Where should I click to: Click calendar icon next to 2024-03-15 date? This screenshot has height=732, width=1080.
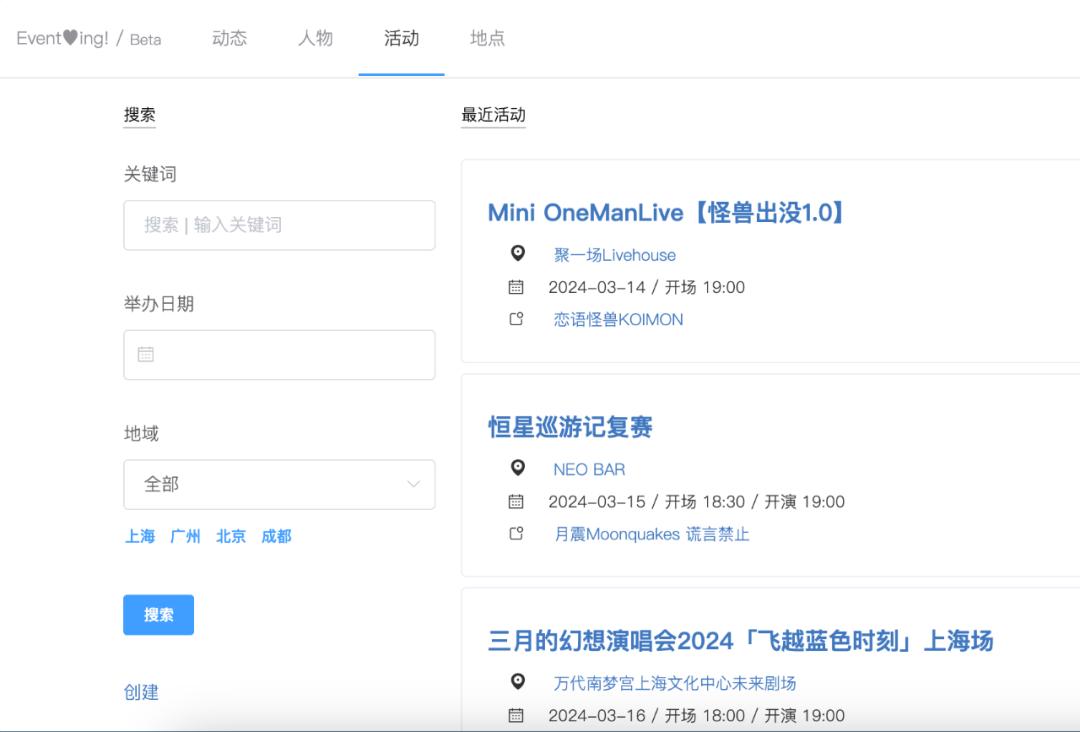coord(516,501)
